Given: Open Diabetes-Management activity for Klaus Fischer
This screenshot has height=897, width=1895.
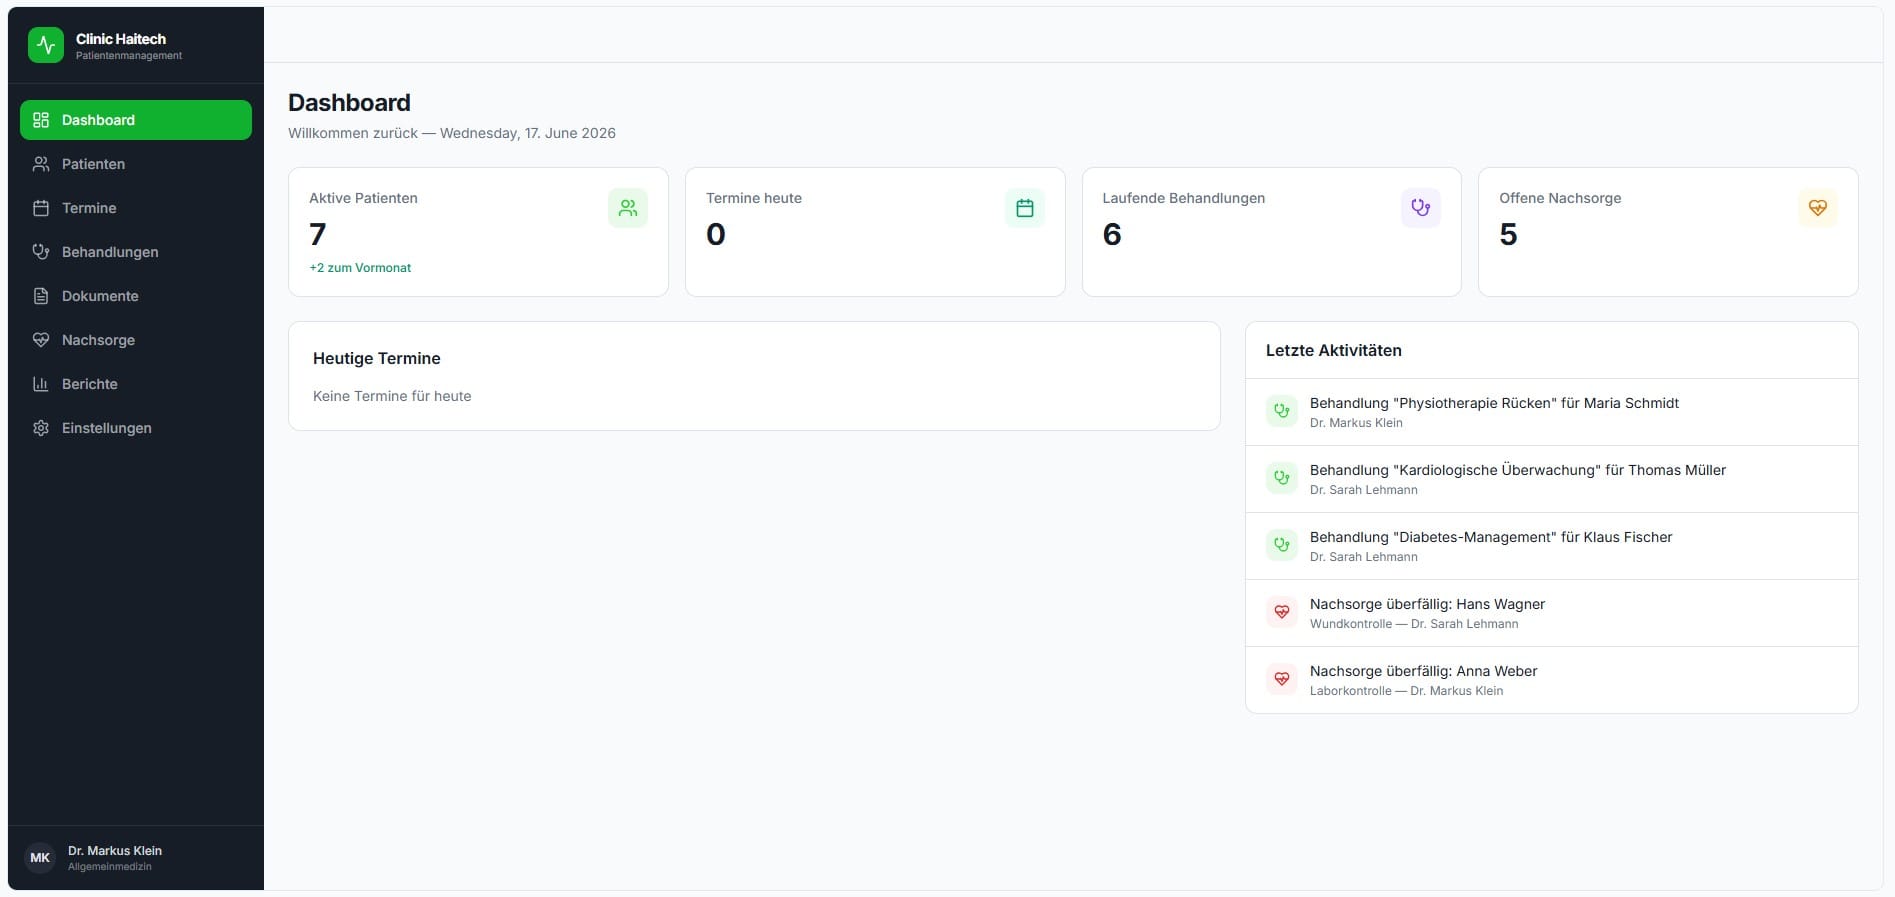Looking at the screenshot, I should 1552,546.
